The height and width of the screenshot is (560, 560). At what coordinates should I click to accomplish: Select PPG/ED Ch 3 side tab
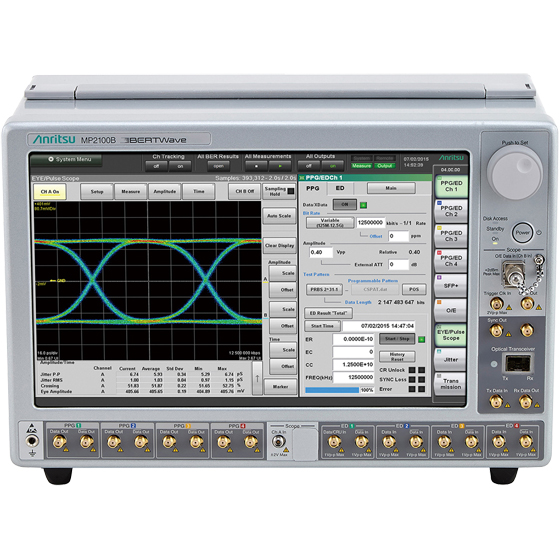coord(451,236)
